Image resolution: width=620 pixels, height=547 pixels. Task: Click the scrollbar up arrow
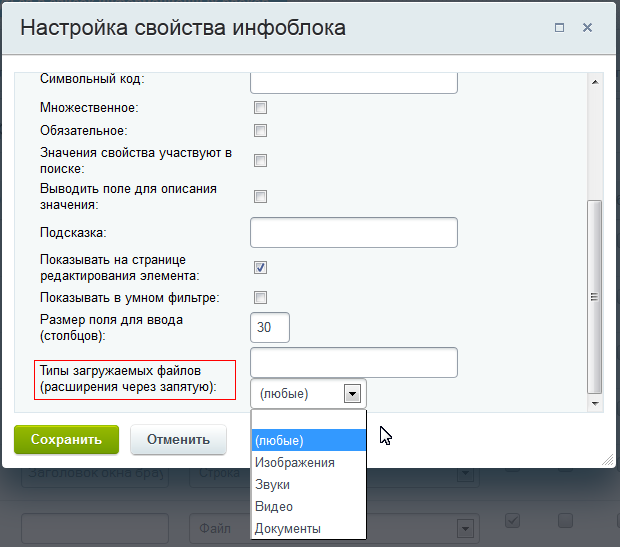pos(595,82)
